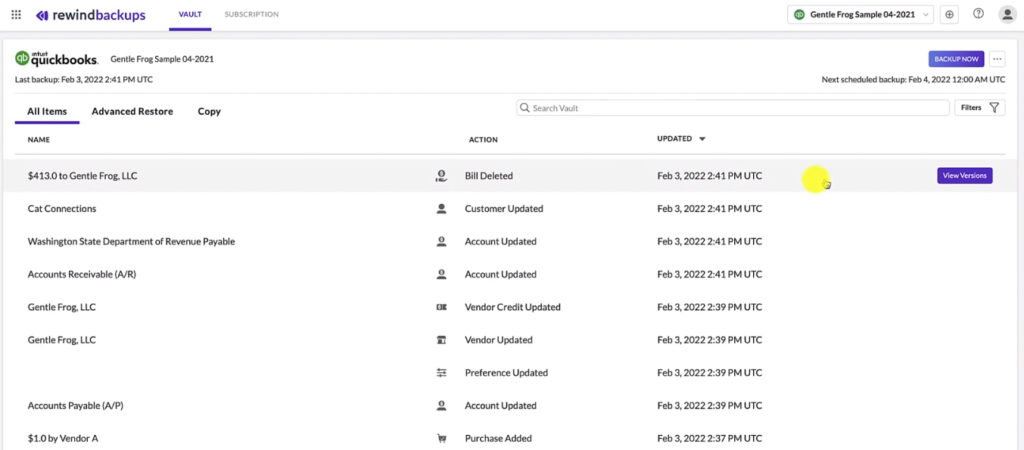Click the Vendor Credit Updated icon
The height and width of the screenshot is (450, 1024).
(441, 307)
